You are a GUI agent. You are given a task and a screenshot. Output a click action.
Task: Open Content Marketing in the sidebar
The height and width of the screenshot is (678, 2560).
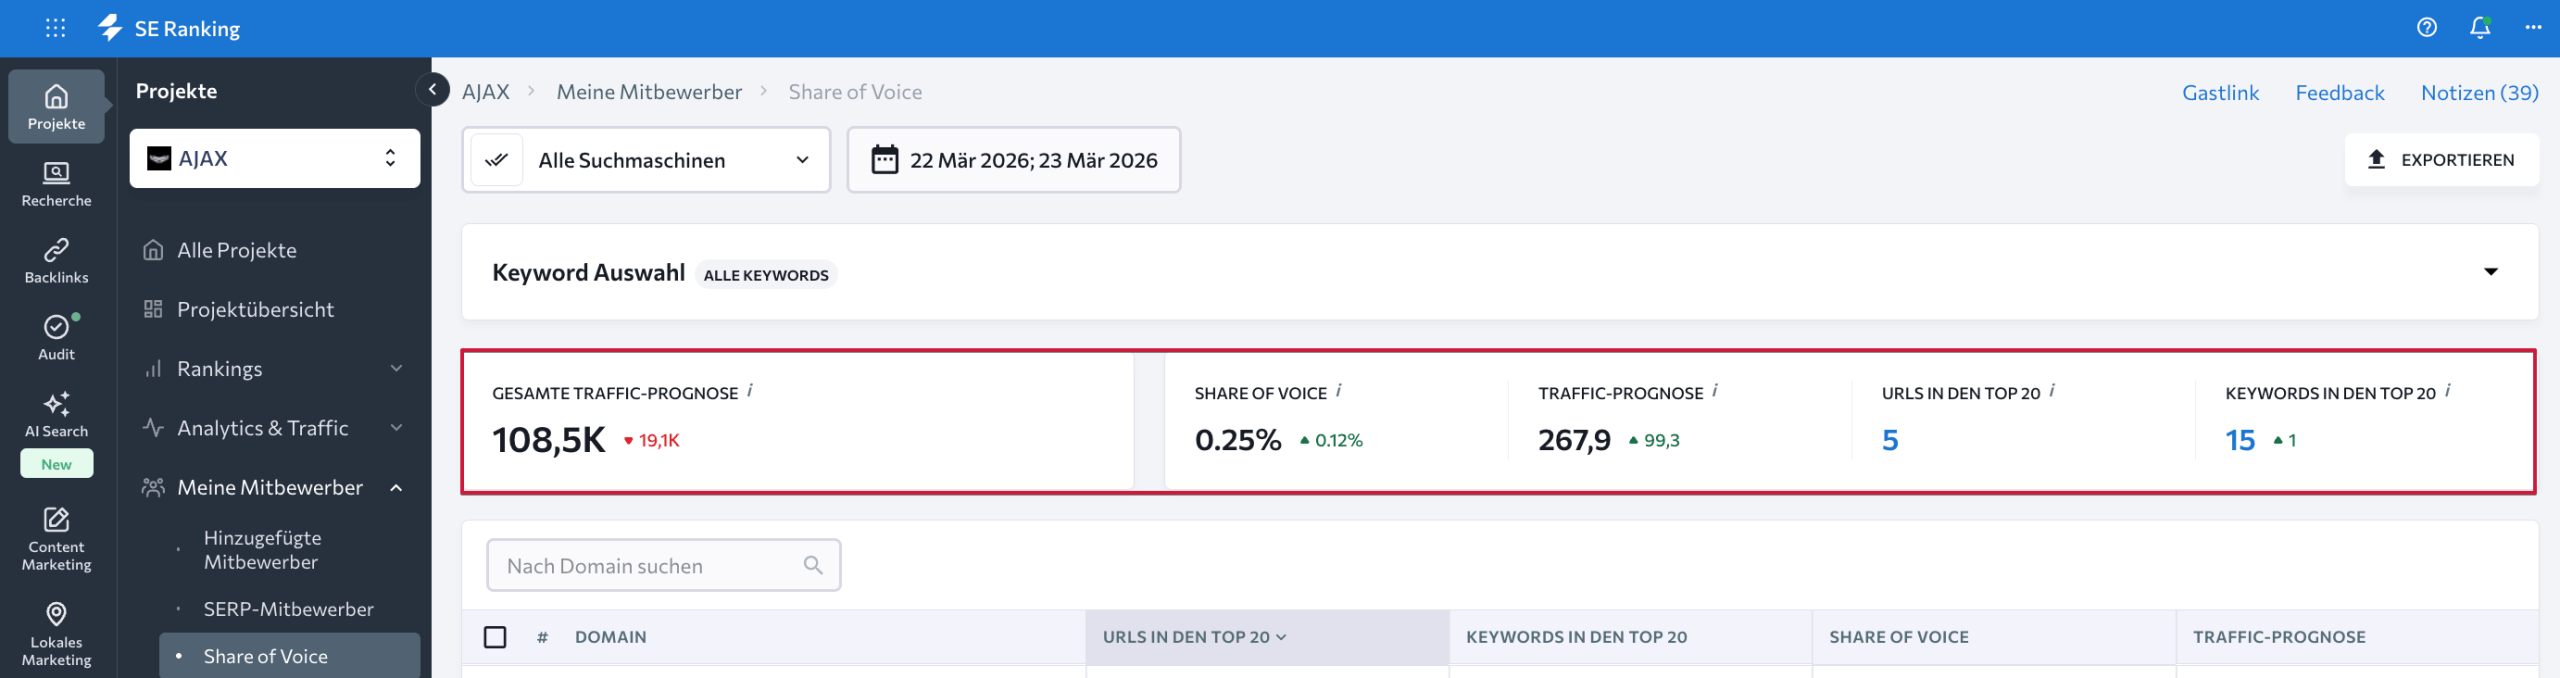(x=56, y=540)
